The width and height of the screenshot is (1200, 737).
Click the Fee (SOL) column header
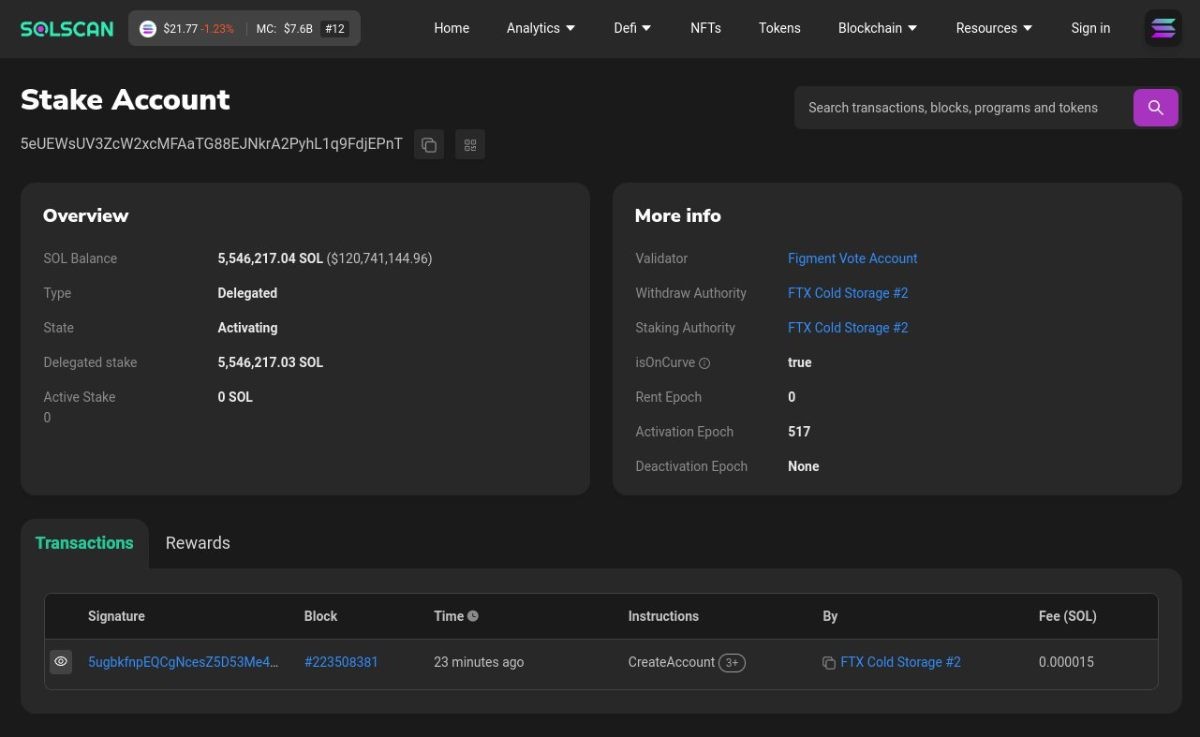(1068, 616)
